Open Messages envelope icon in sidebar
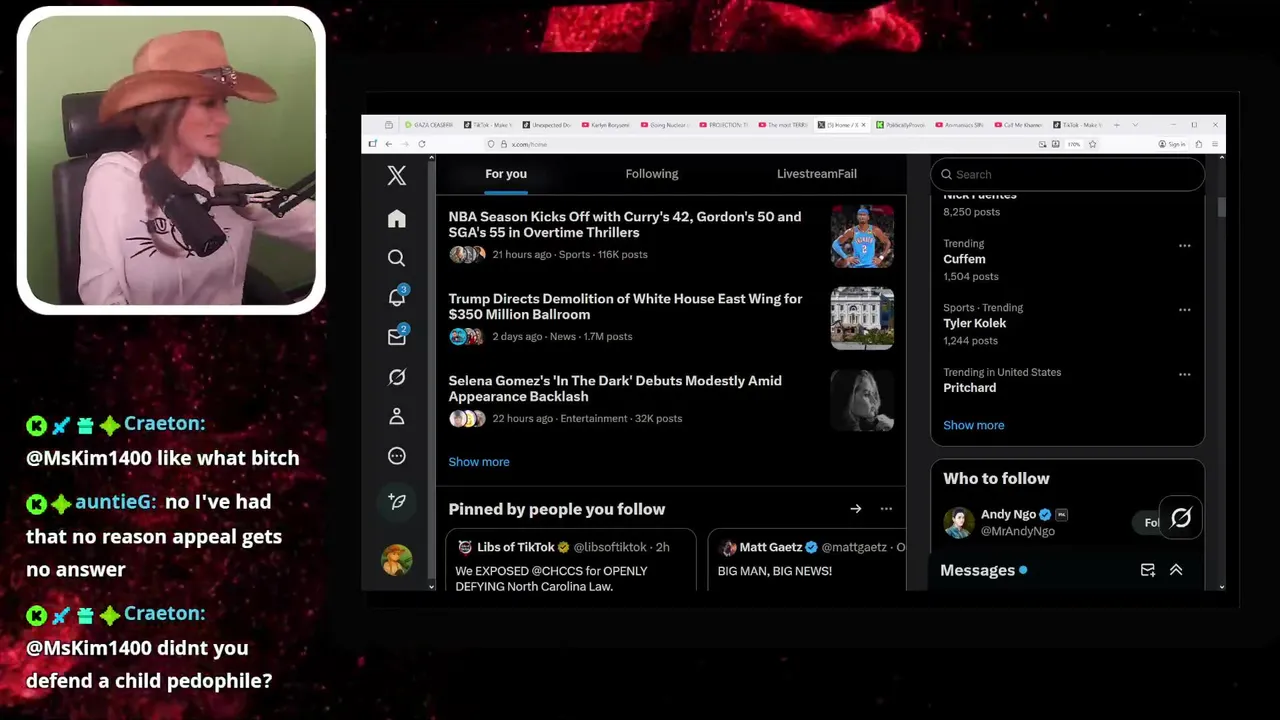 pyautogui.click(x=397, y=337)
